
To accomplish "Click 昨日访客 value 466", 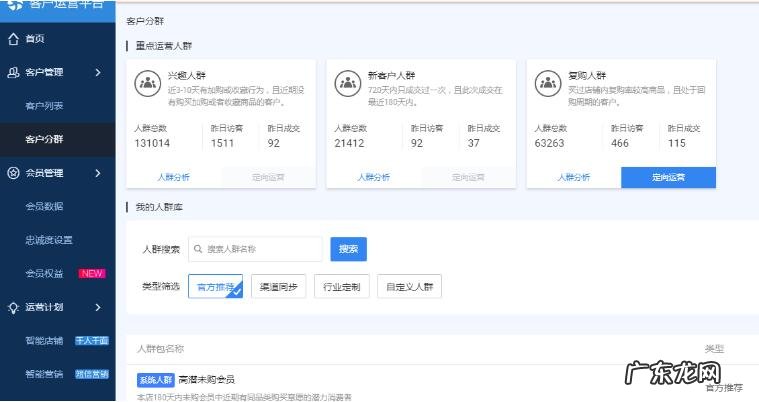I will click(620, 143).
